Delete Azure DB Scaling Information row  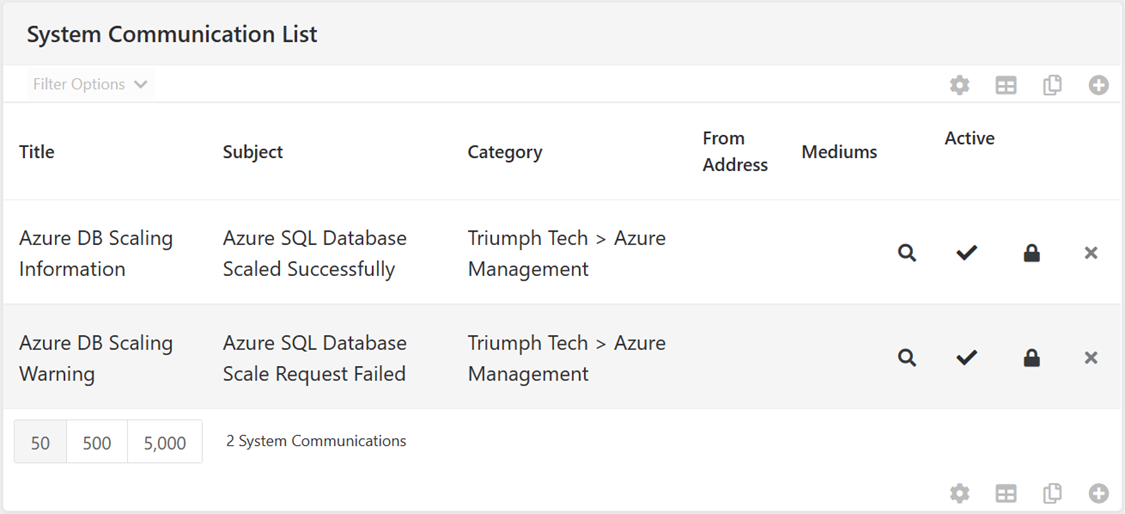1091,253
